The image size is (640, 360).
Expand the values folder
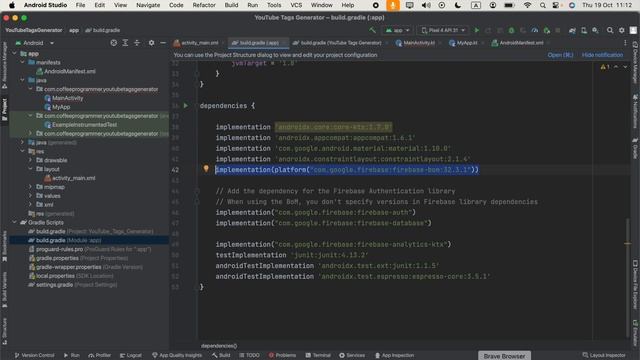click(30, 196)
